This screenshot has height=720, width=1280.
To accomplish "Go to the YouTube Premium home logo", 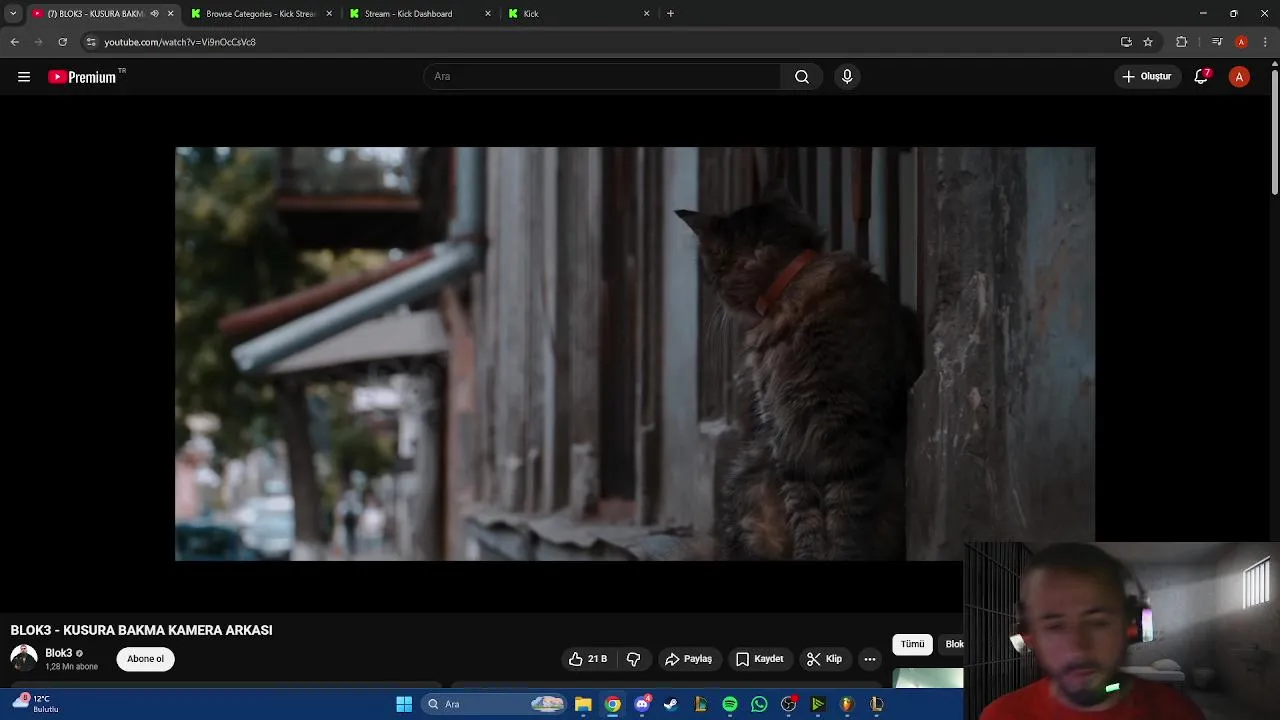I will pyautogui.click(x=82, y=77).
